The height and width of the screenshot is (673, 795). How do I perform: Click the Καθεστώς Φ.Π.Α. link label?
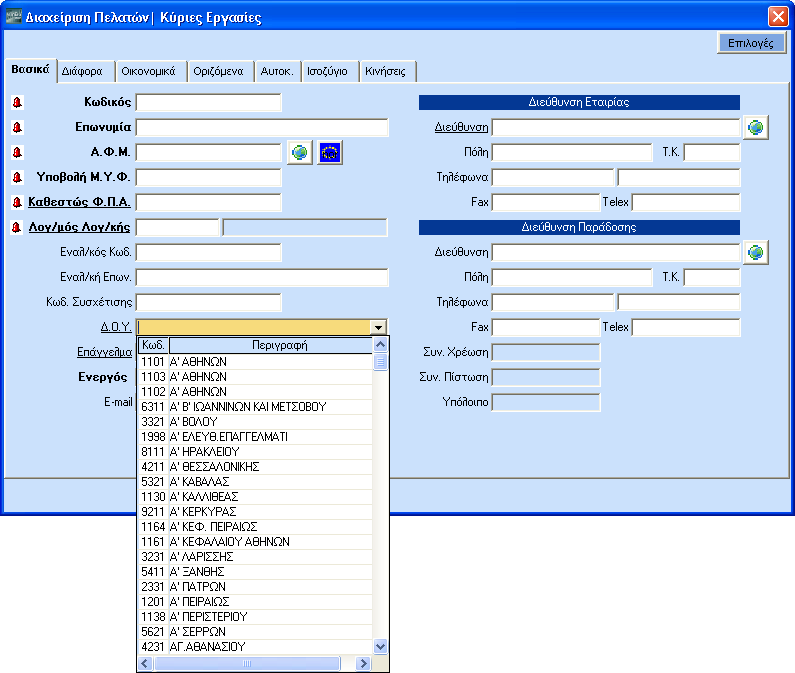tap(79, 202)
